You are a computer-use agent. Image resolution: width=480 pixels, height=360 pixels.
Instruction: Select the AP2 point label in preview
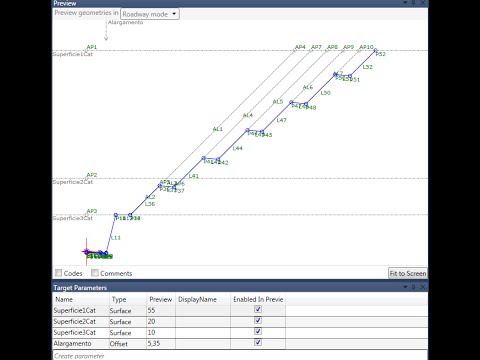(x=92, y=175)
